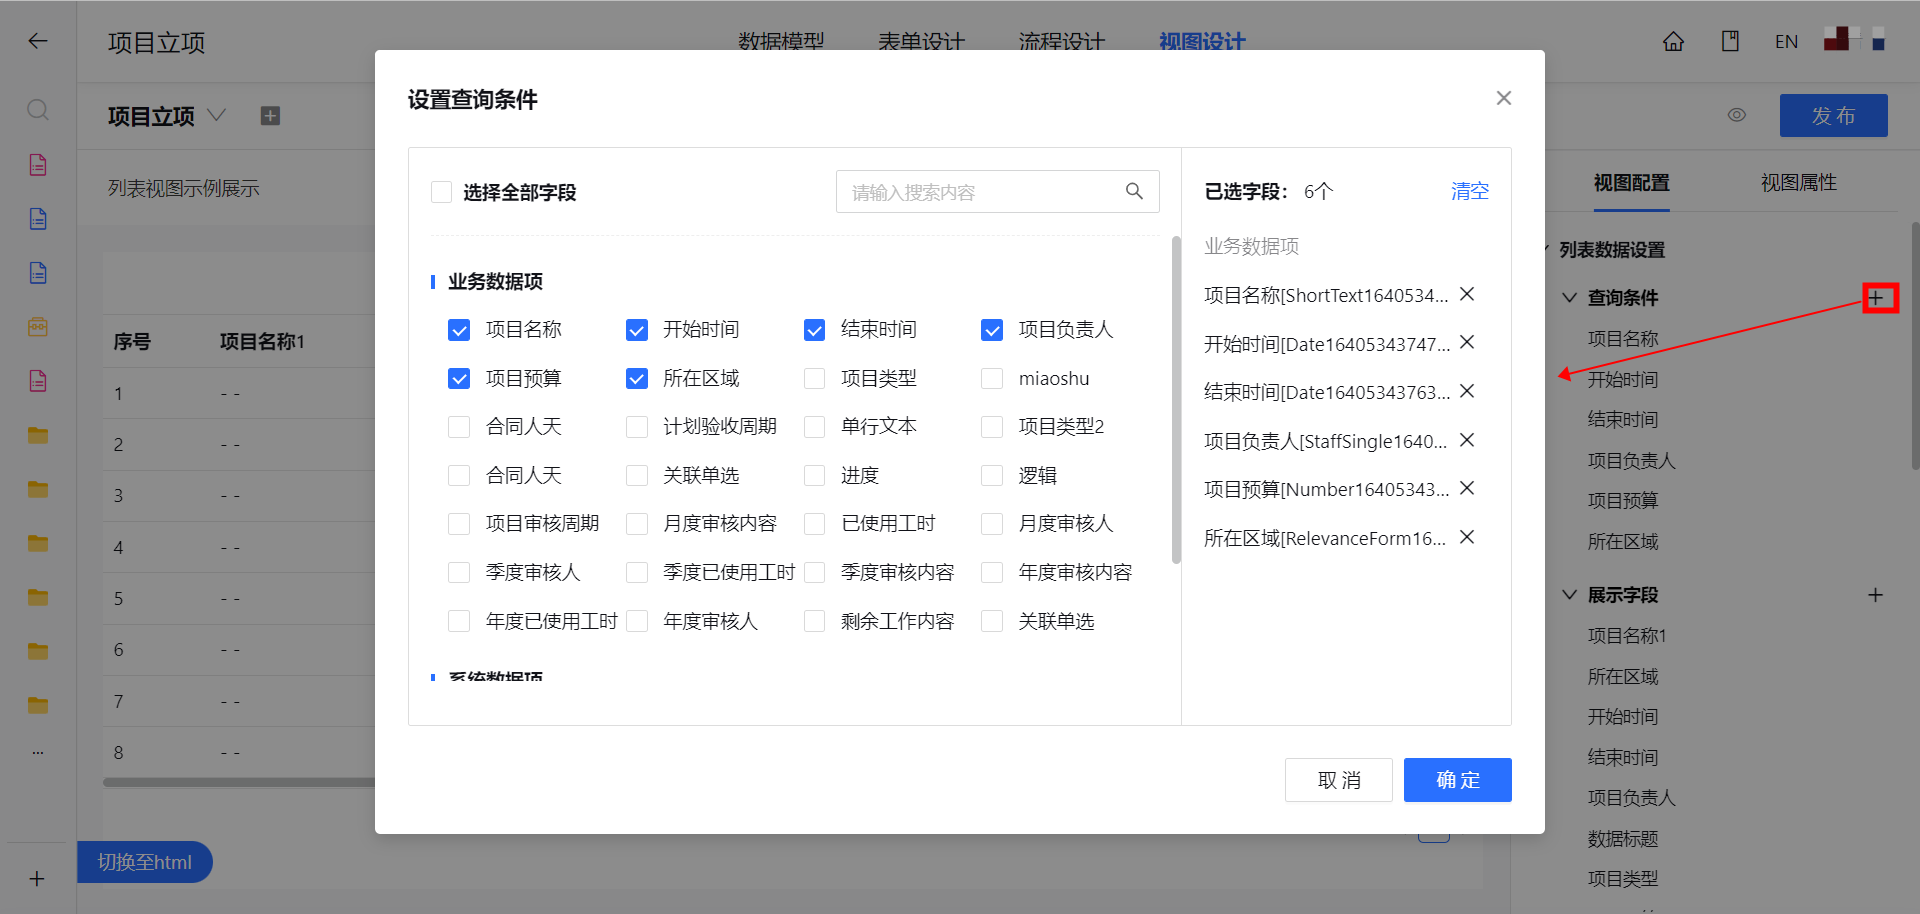This screenshot has width=1920, height=914.
Task: Switch language with EN button
Action: pos(1786,41)
